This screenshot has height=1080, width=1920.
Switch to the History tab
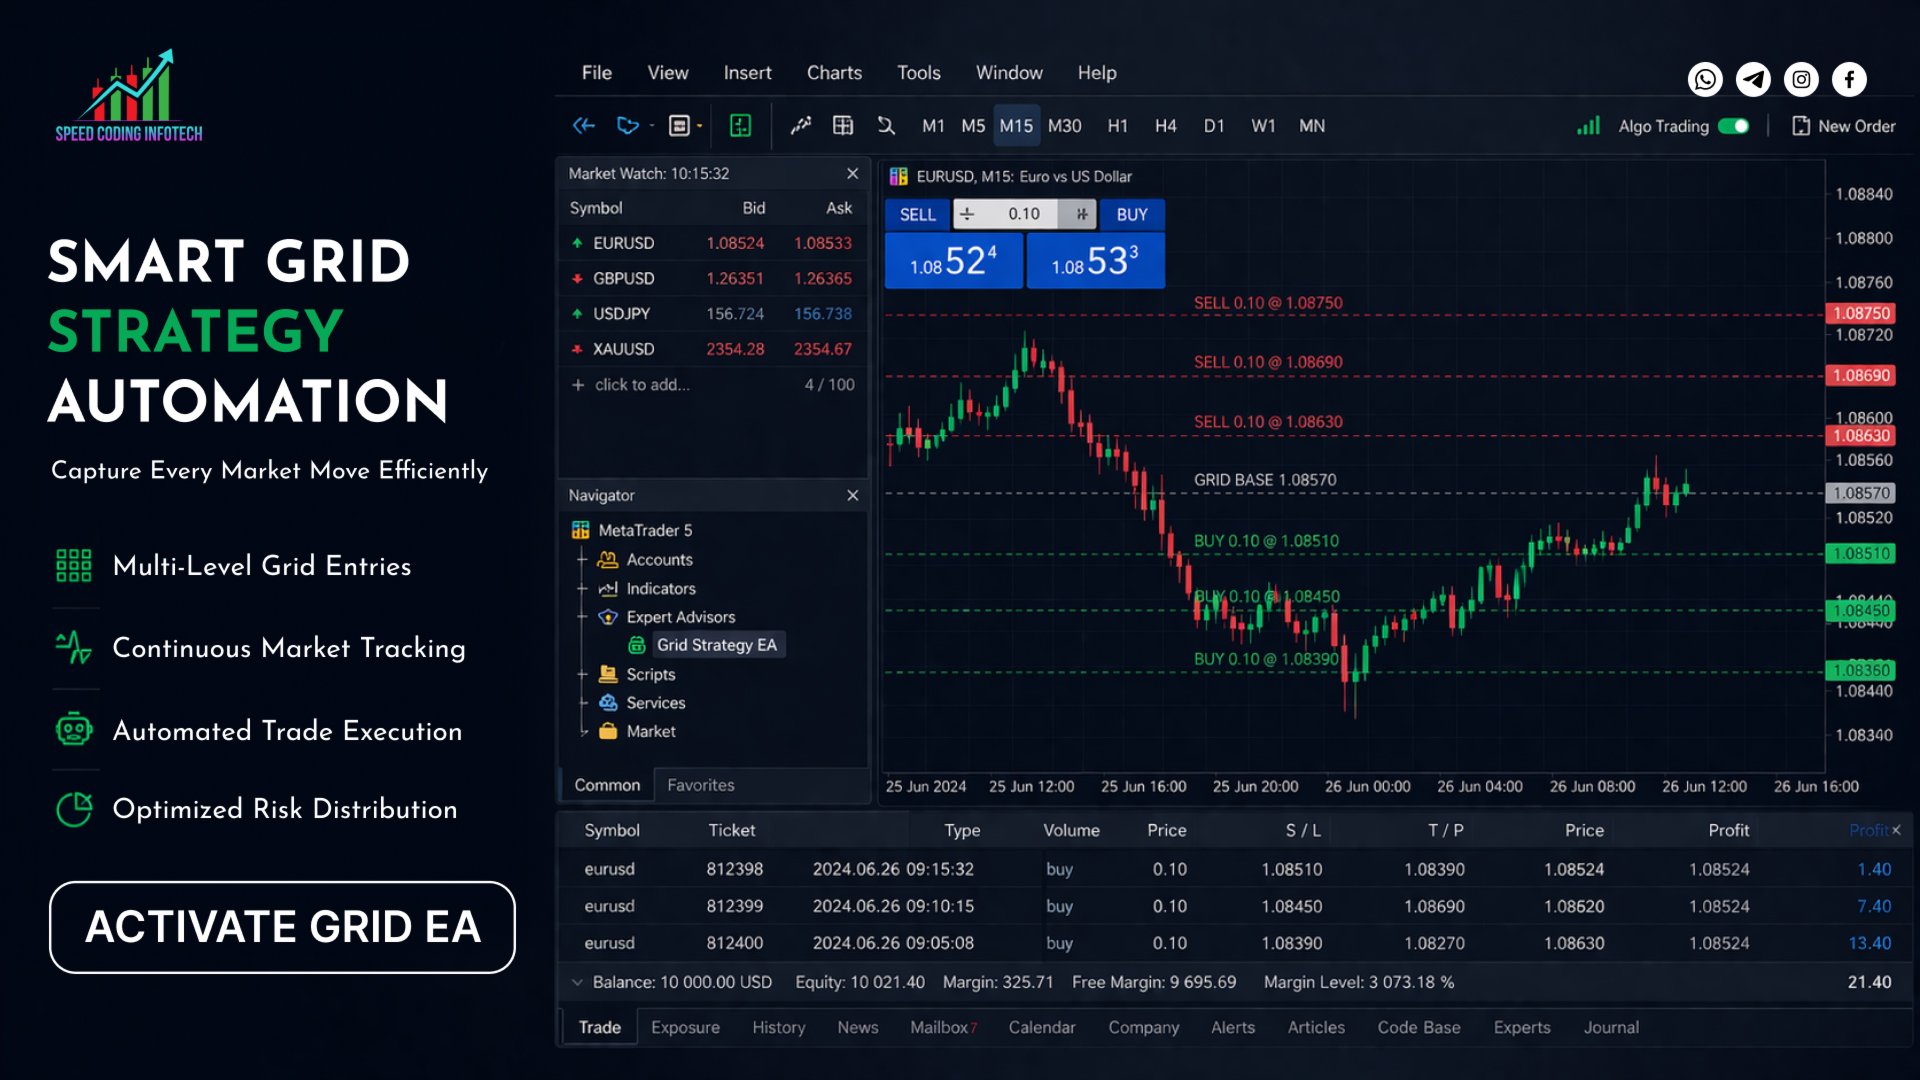coord(778,1028)
